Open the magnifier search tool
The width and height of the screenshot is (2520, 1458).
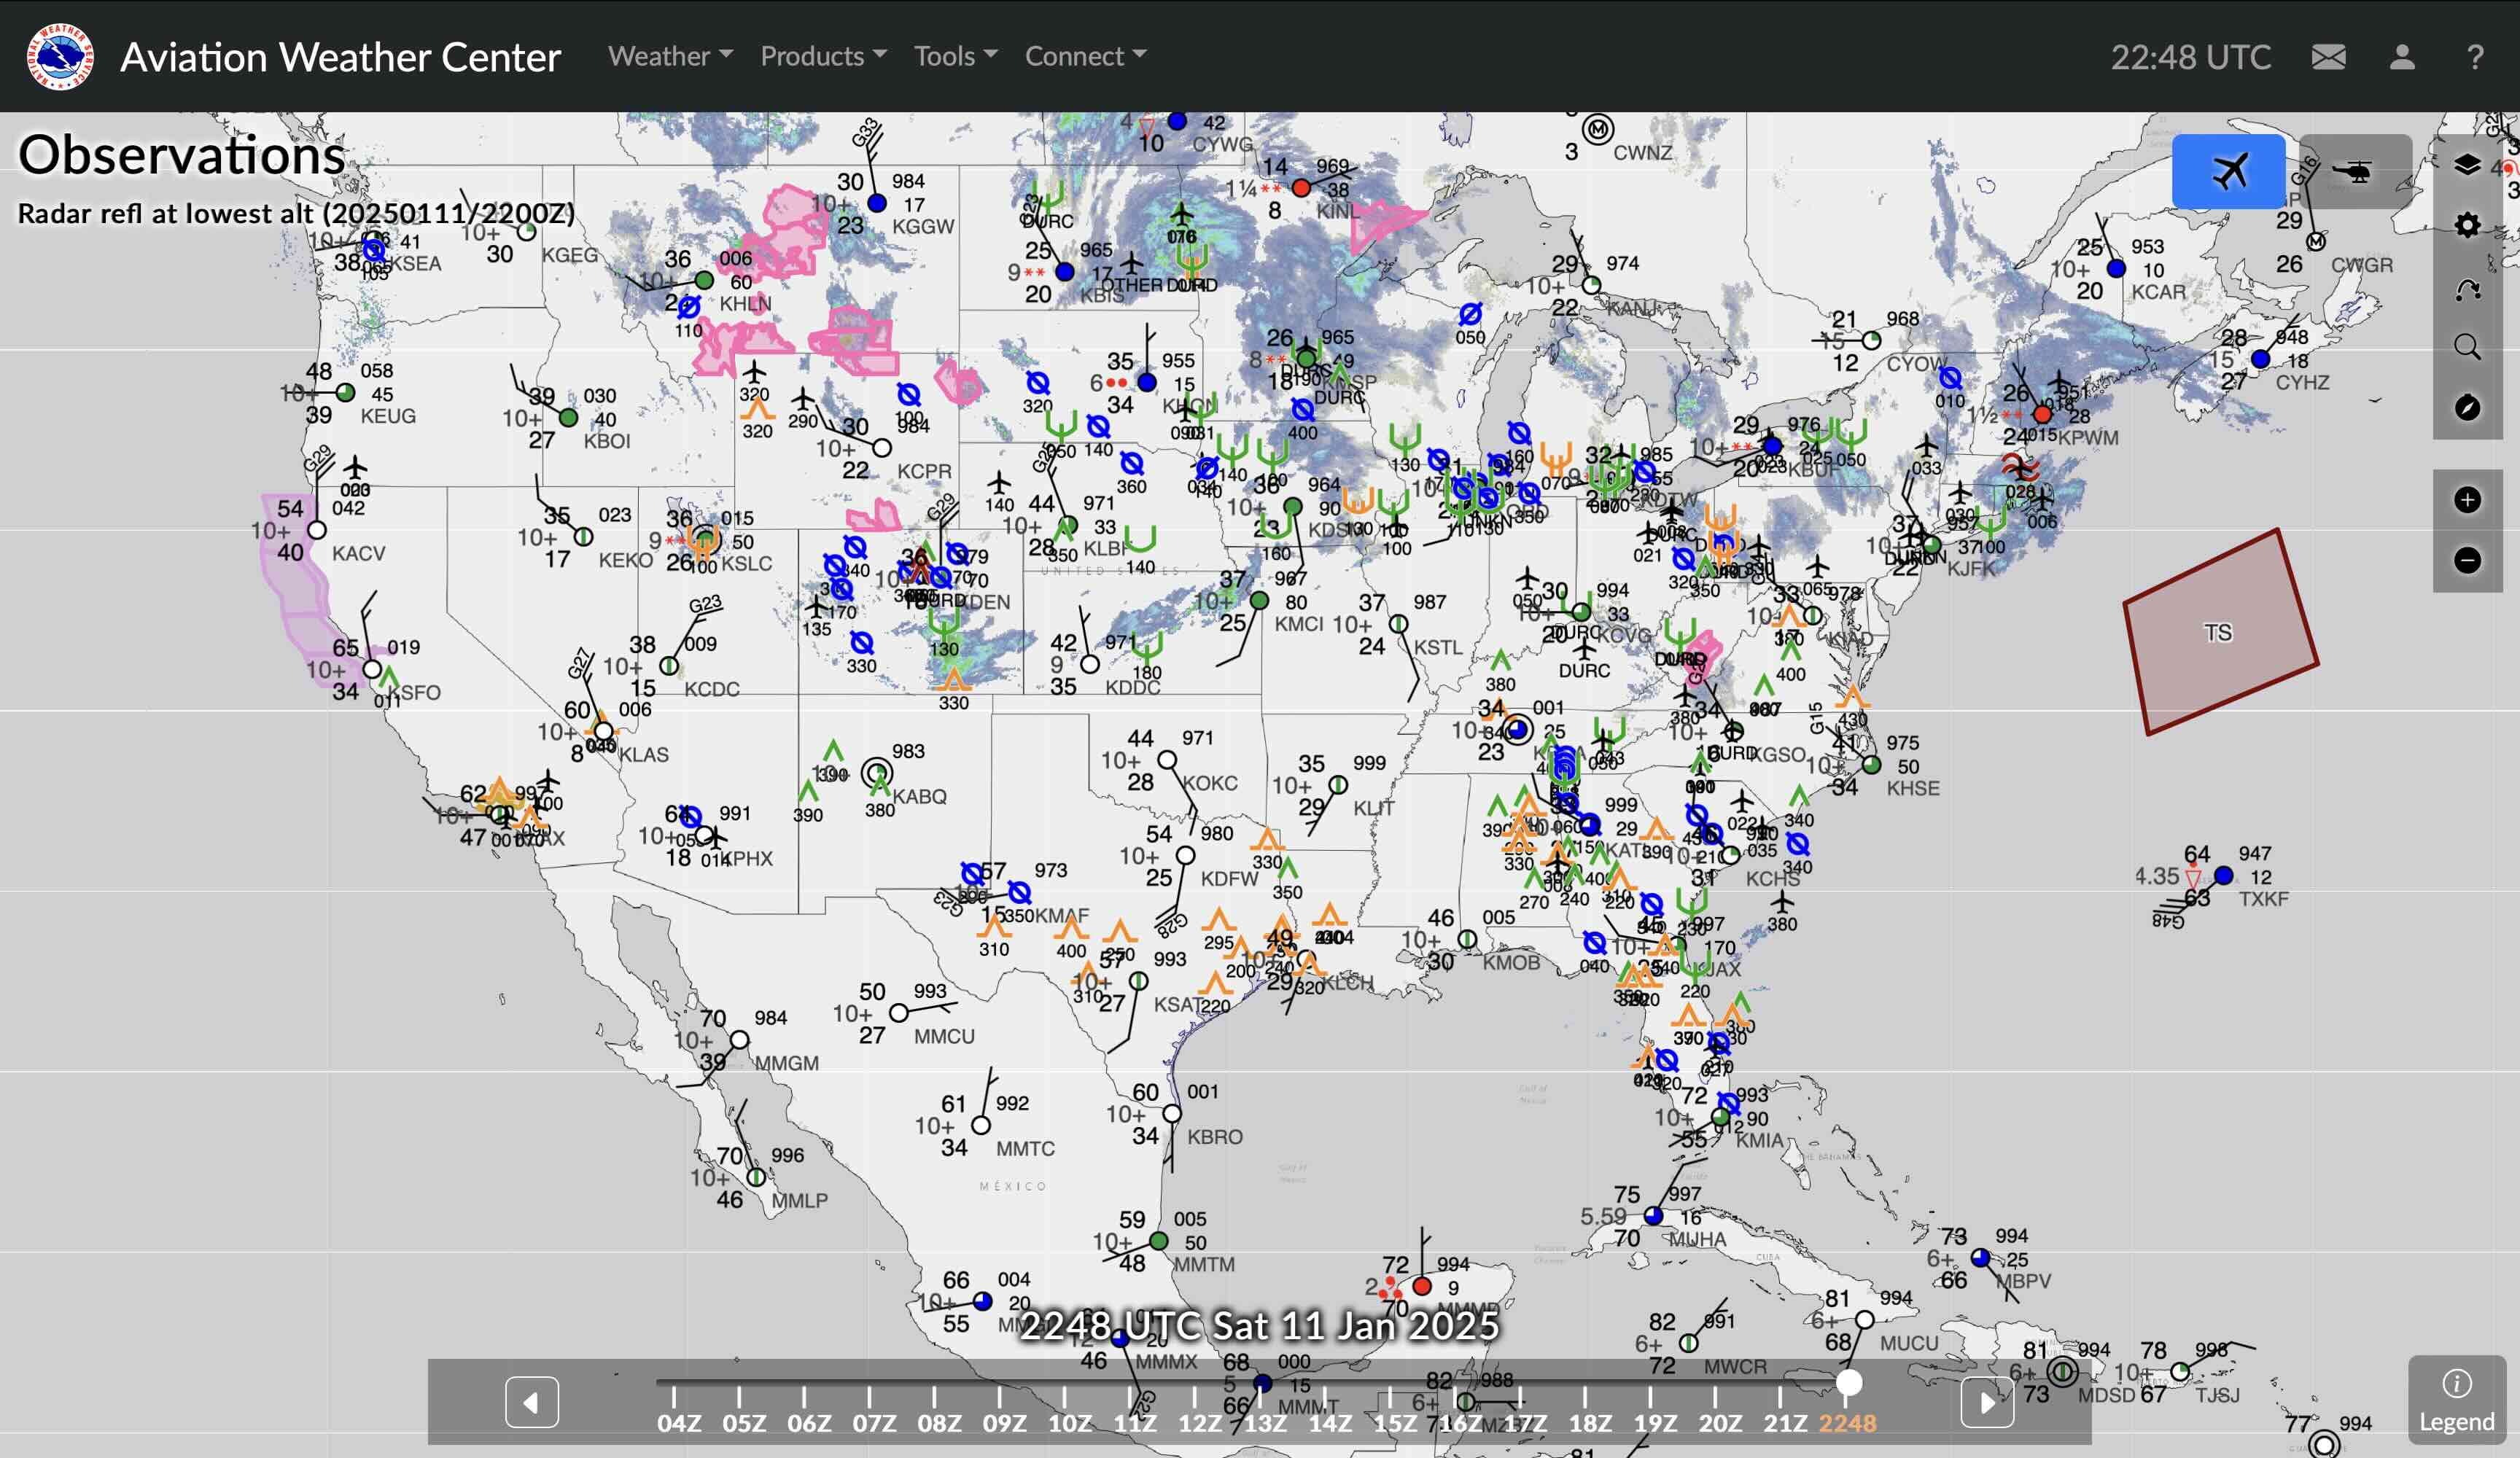(2467, 347)
